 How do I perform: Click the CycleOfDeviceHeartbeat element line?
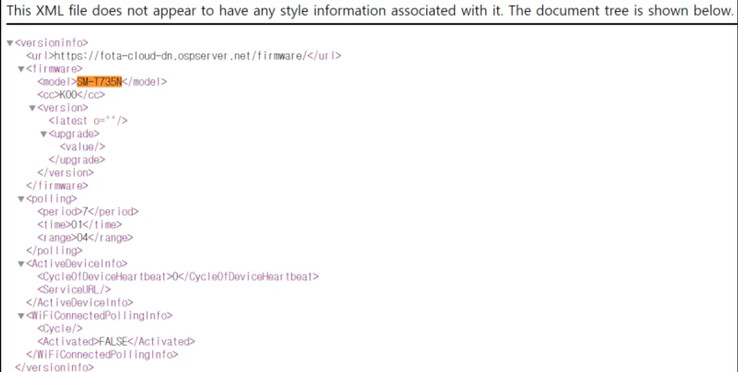[178, 277]
